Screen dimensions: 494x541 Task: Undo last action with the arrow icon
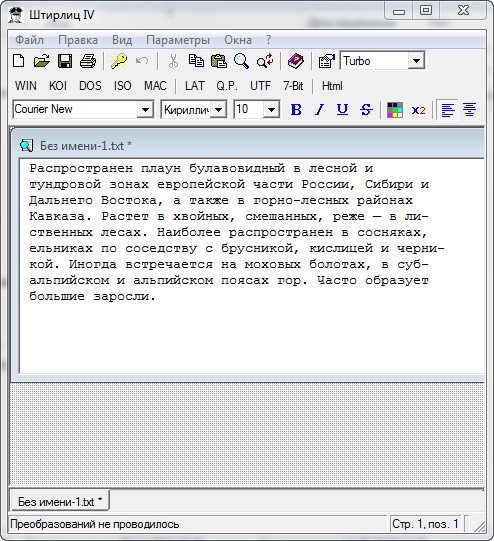pos(142,61)
